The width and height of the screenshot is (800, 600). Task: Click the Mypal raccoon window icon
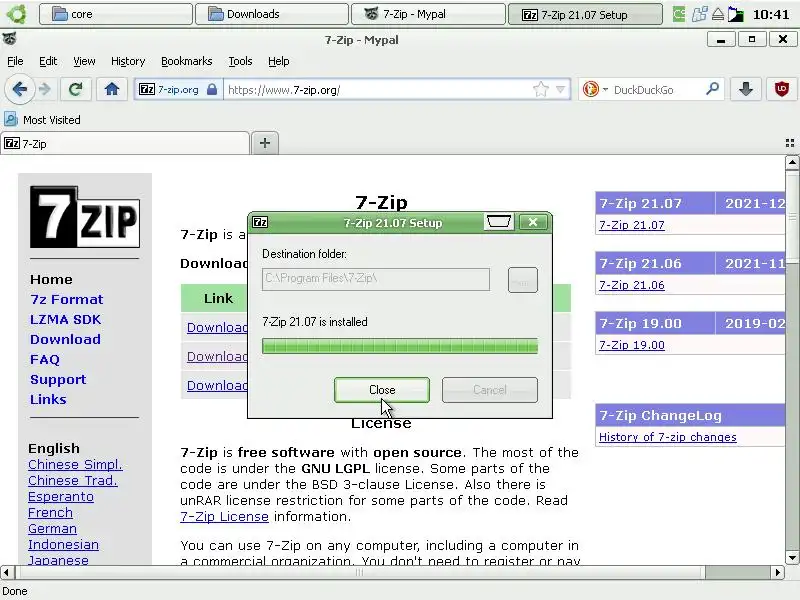click(9, 38)
